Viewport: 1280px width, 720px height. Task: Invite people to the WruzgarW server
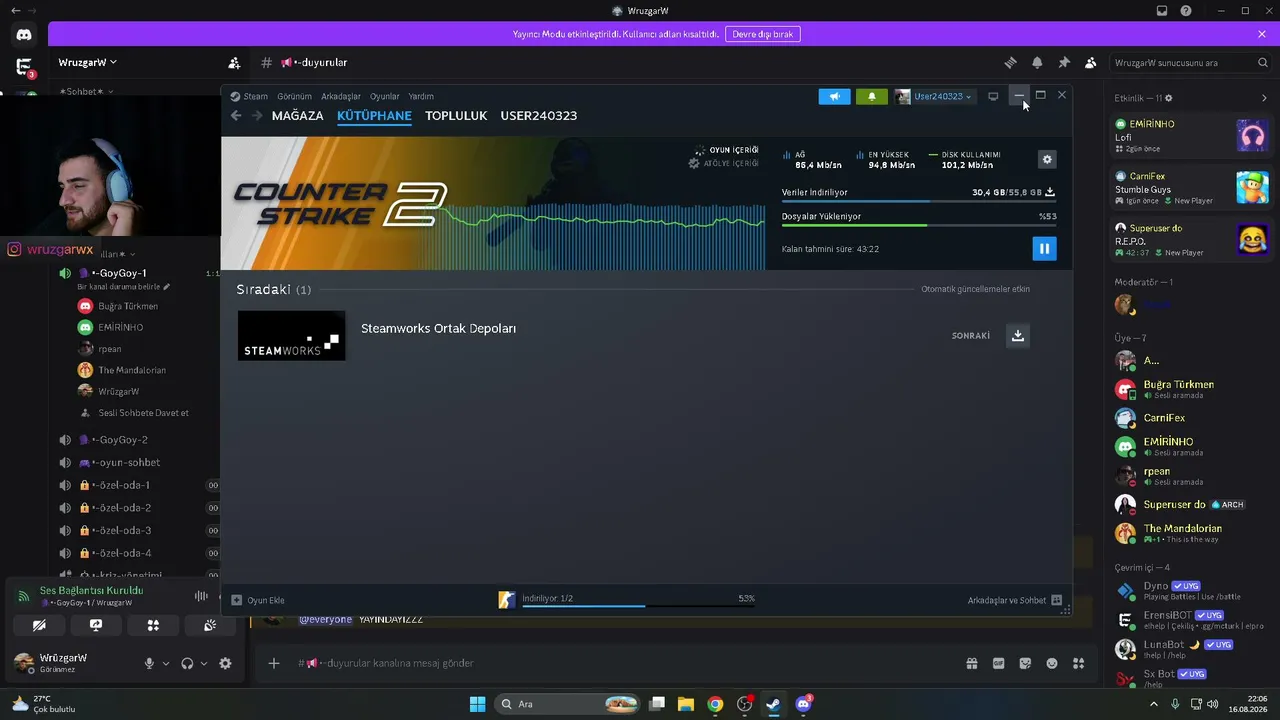coord(234,63)
